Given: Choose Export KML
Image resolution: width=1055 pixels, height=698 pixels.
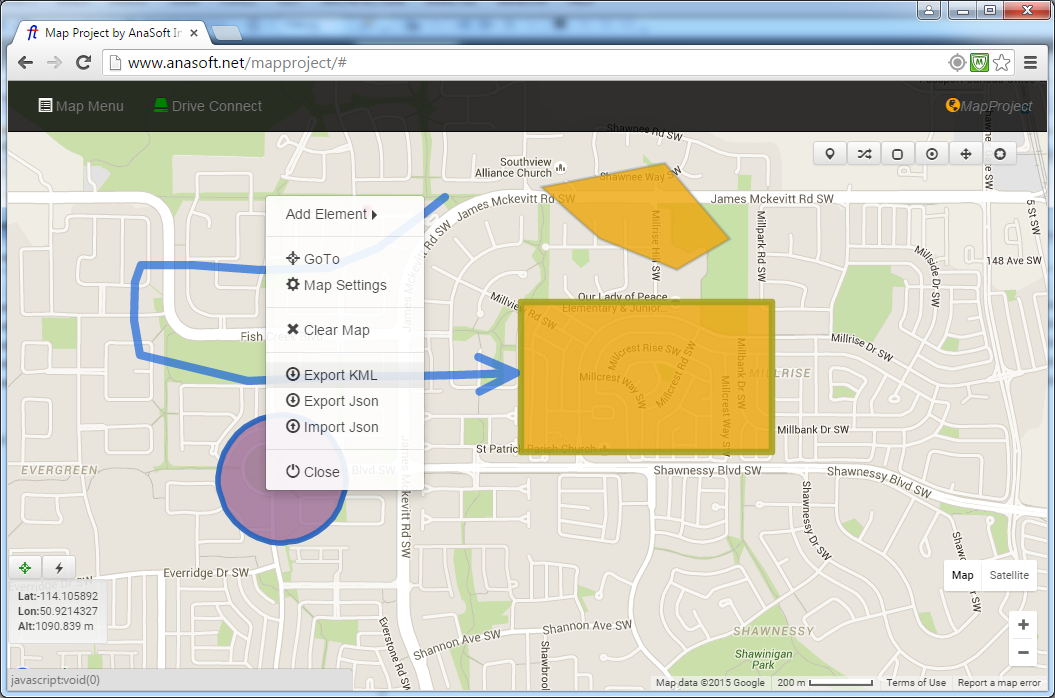Looking at the screenshot, I should [344, 375].
